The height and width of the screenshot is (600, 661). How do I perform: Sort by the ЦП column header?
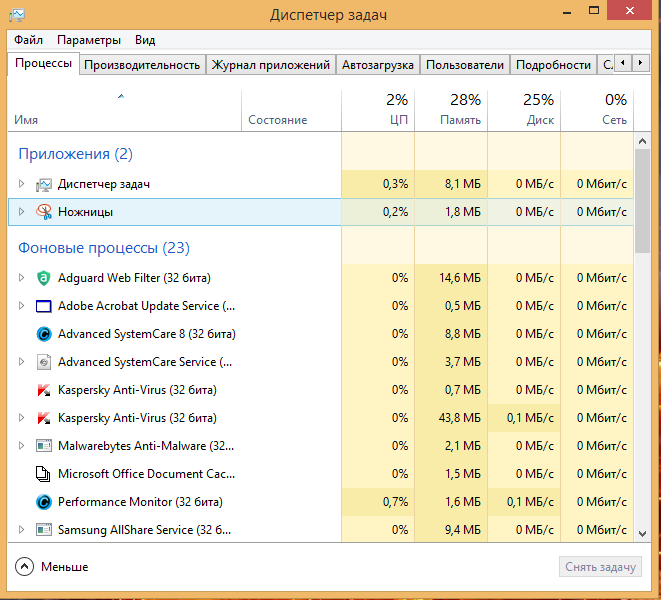point(378,111)
